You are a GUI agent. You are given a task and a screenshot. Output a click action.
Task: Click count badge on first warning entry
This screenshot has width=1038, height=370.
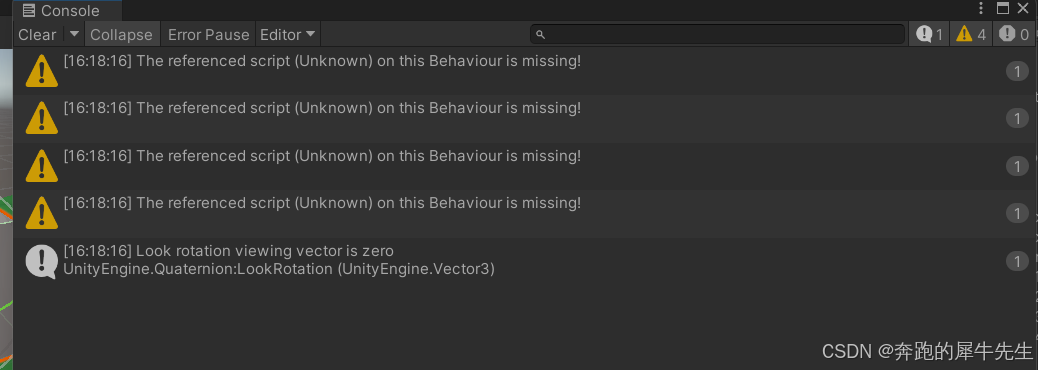pyautogui.click(x=1017, y=71)
